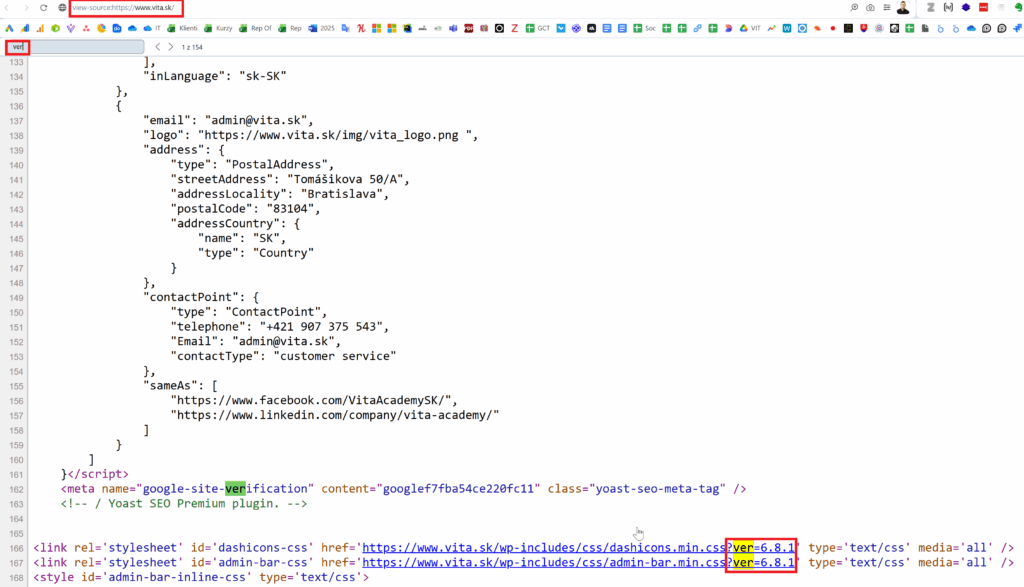The width and height of the screenshot is (1024, 587).
Task: Open the 2025 Word bookmark
Action: (x=321, y=29)
